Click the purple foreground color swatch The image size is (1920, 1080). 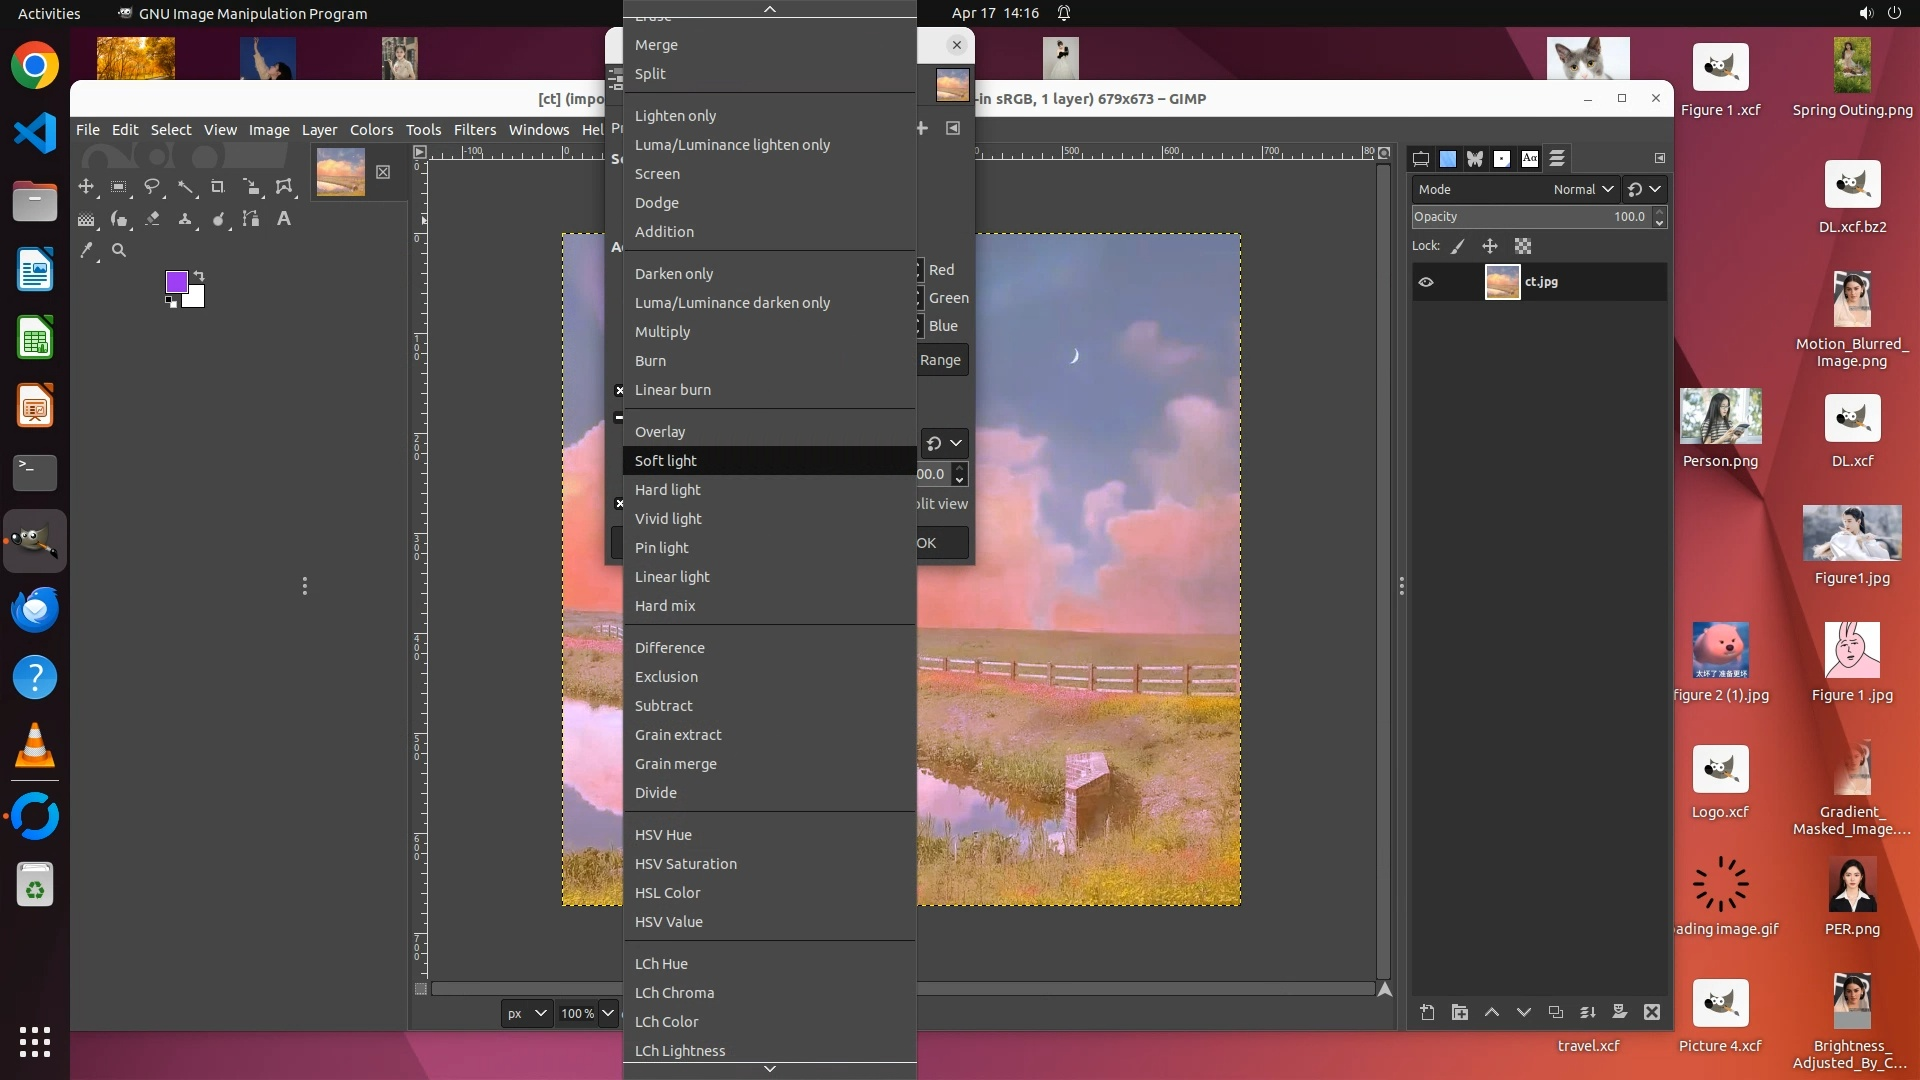[x=176, y=282]
